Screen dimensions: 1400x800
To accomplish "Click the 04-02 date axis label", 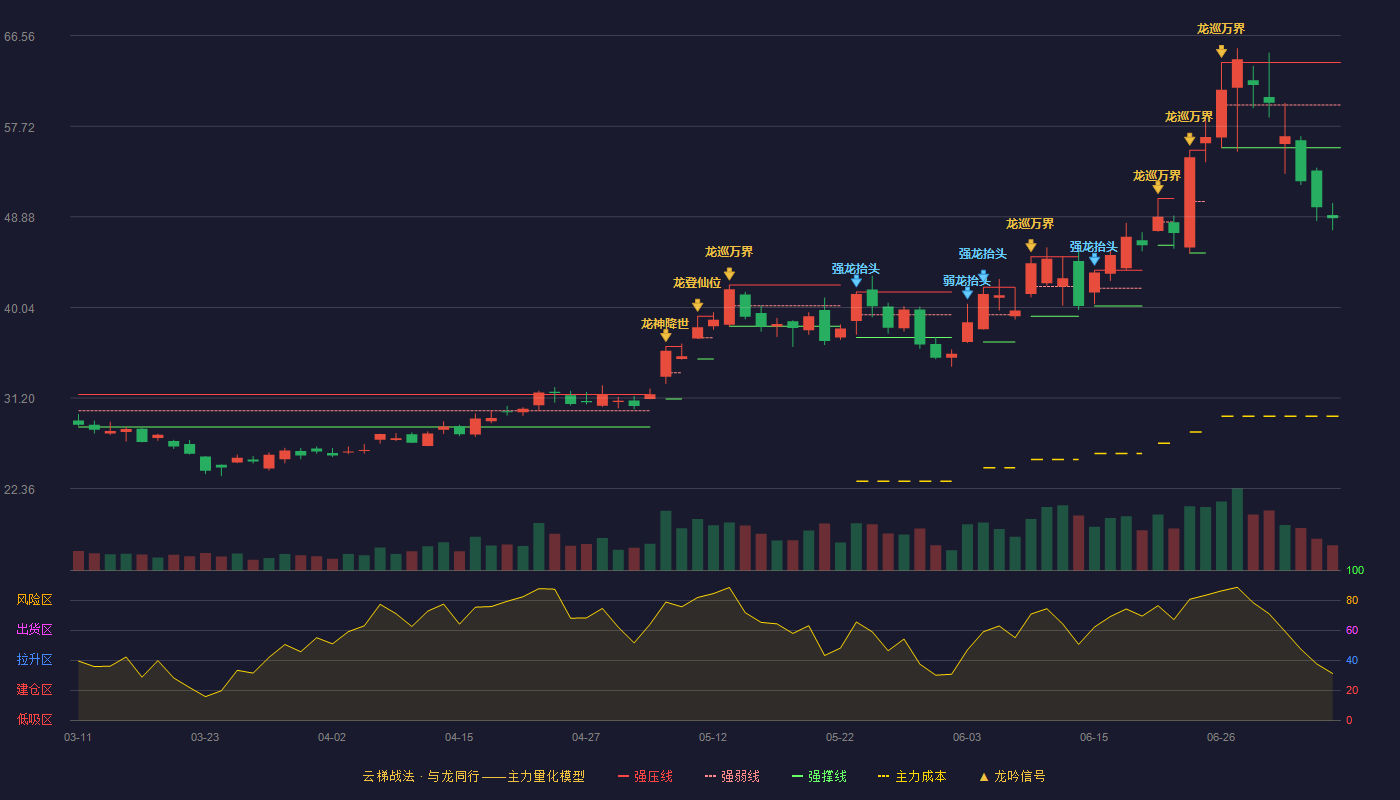I will click(x=332, y=737).
